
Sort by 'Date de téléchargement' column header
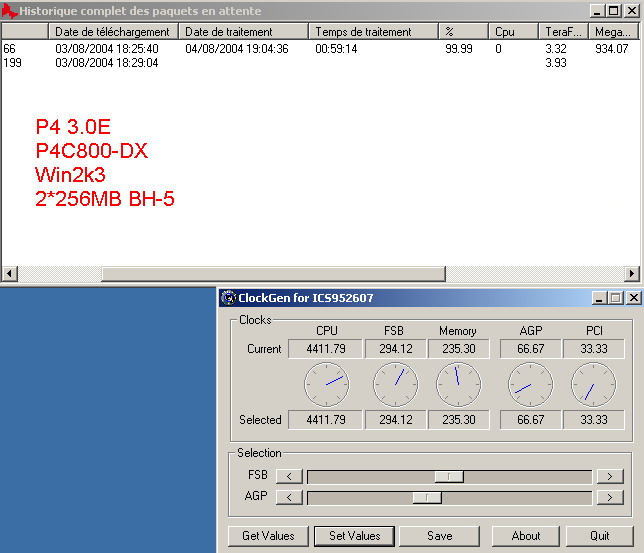click(x=113, y=32)
